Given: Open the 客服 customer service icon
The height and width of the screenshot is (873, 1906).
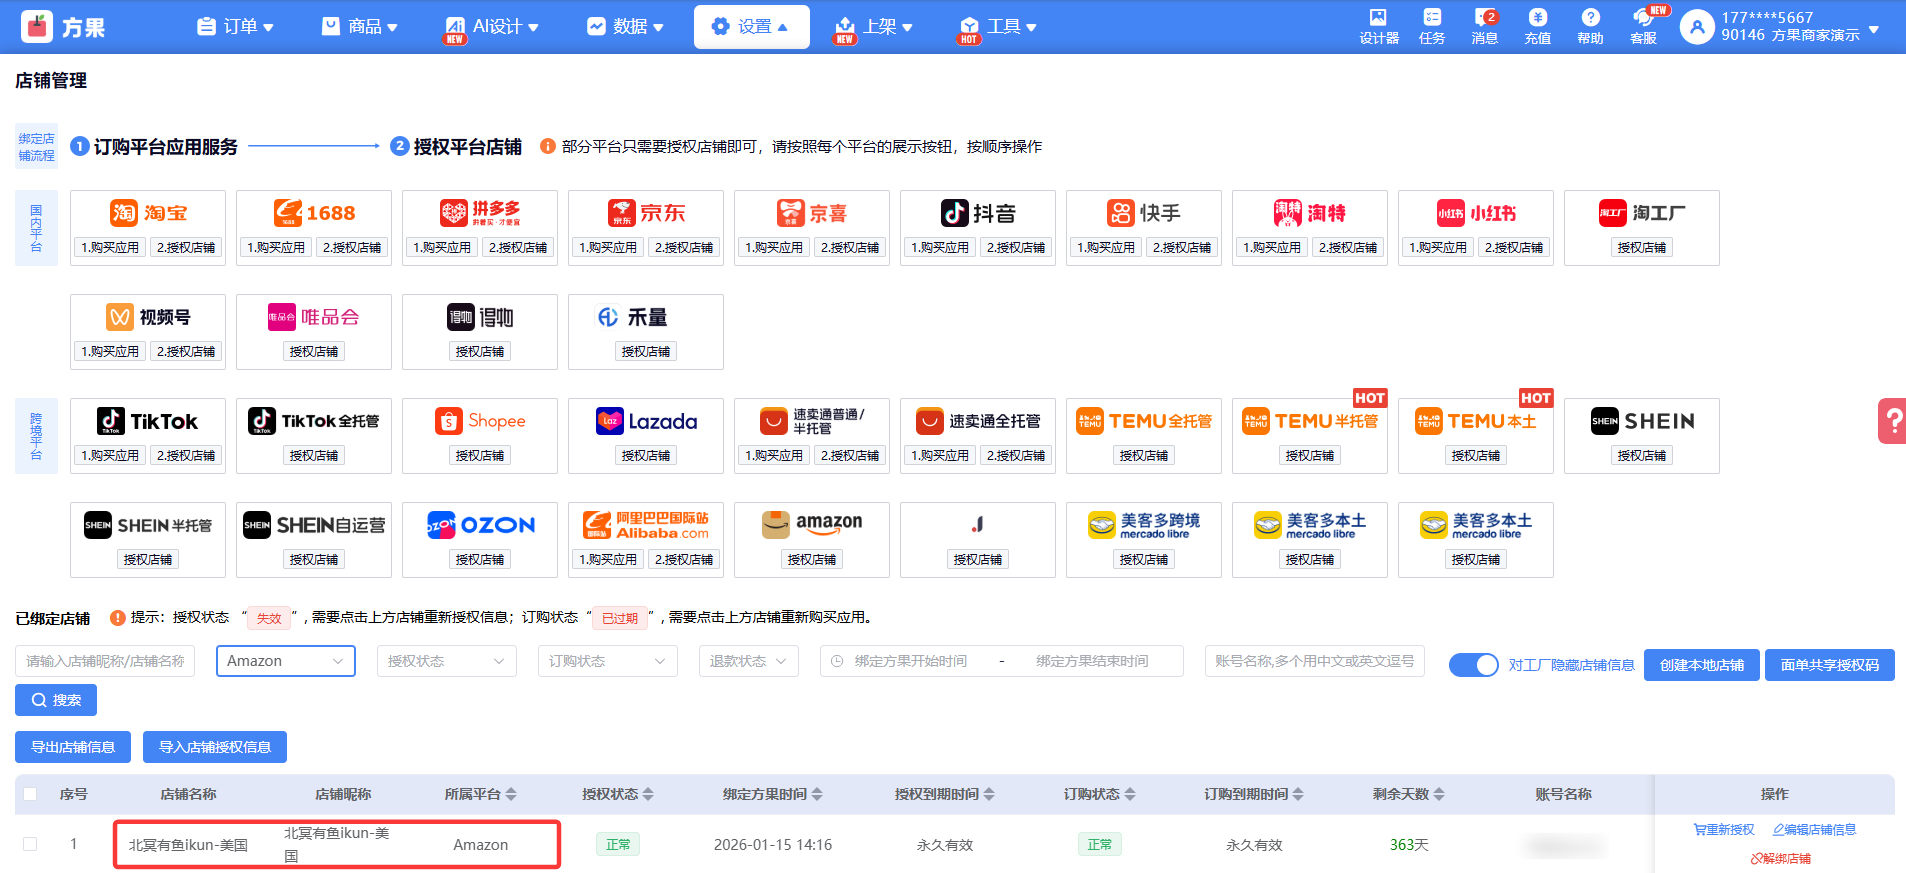Looking at the screenshot, I should [1644, 26].
